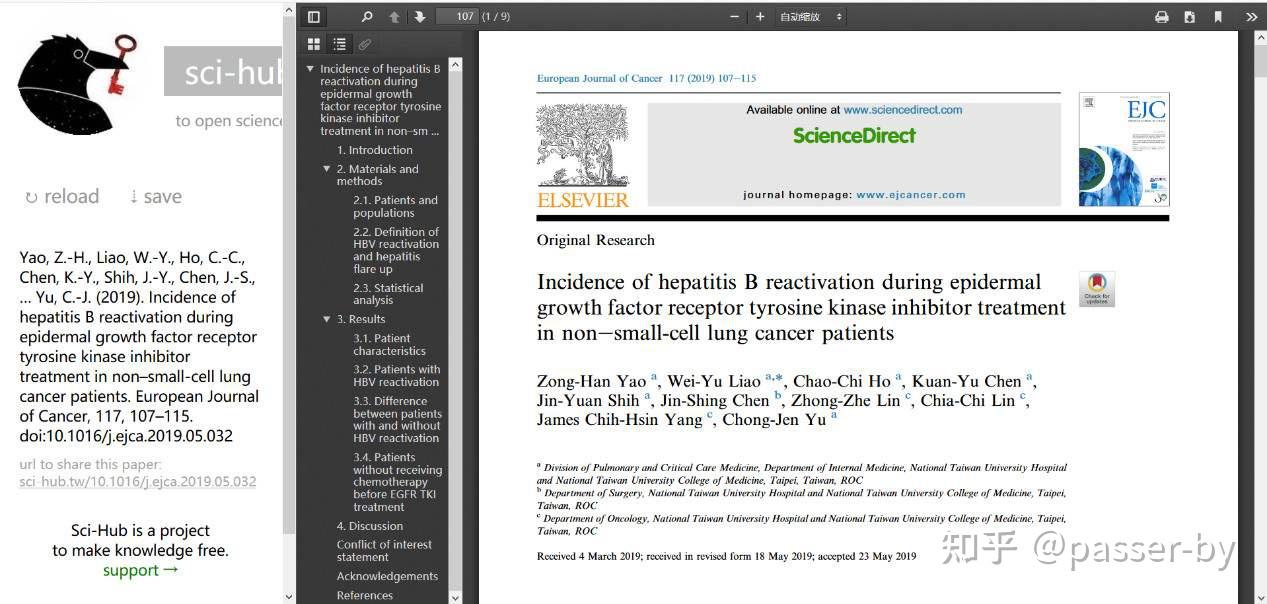The image size is (1267, 604).
Task: Jump to 1. Introduction in outline
Action: [x=375, y=150]
